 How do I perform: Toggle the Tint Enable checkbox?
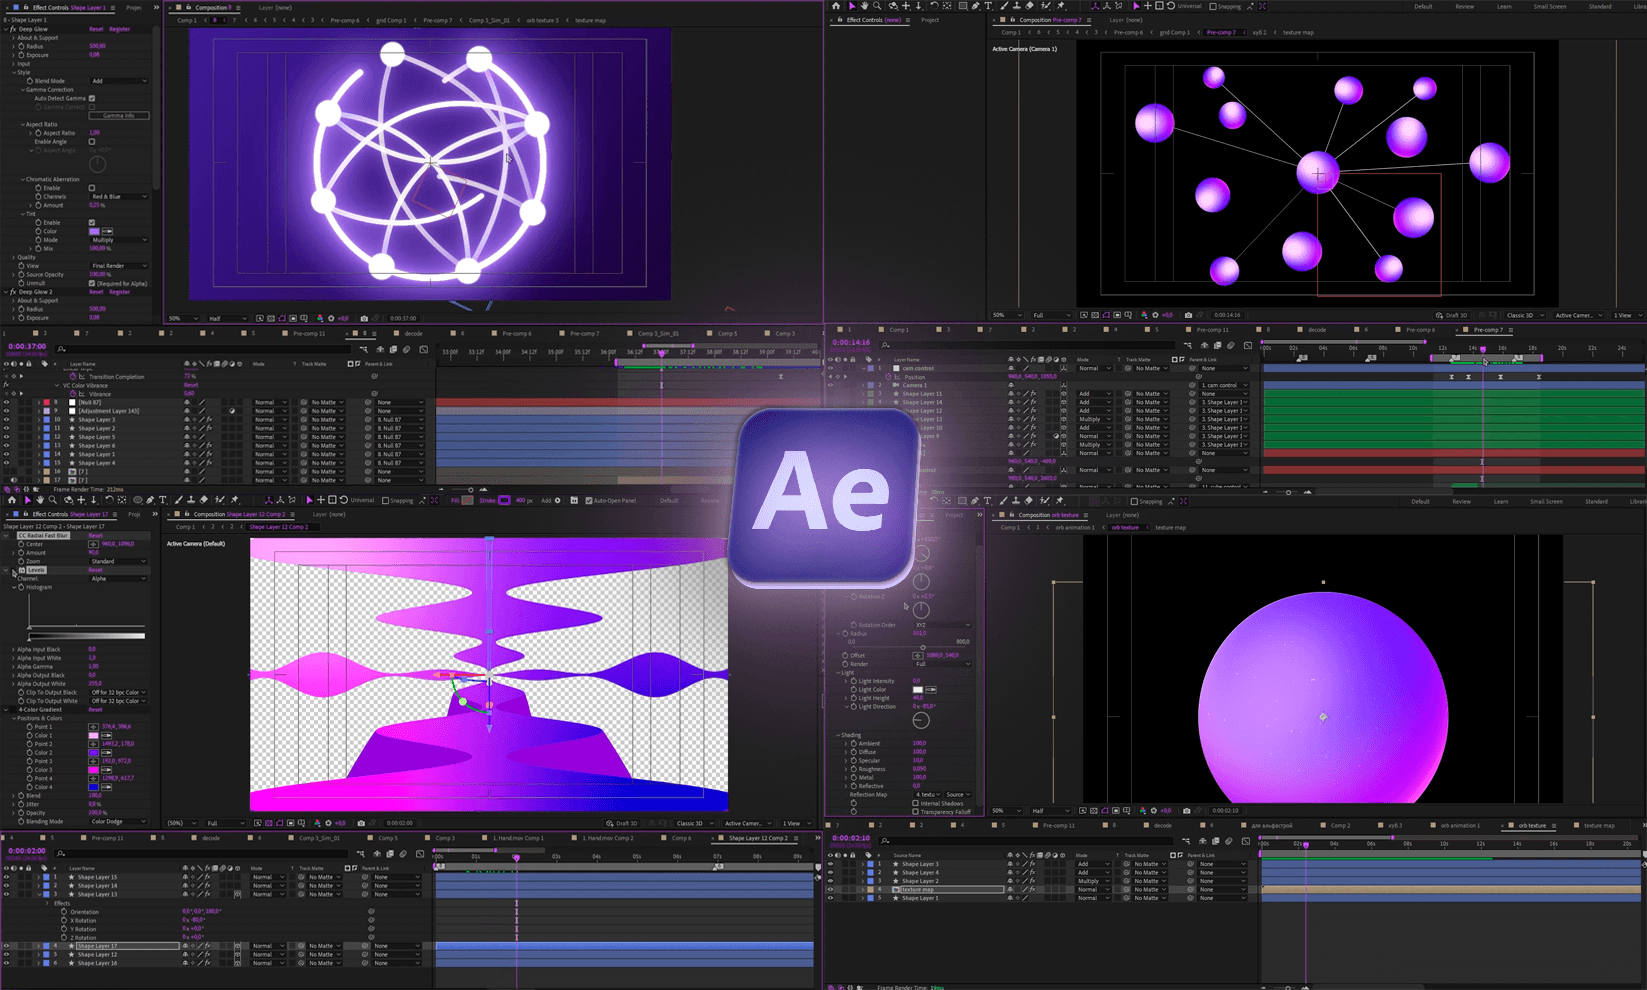pos(92,223)
